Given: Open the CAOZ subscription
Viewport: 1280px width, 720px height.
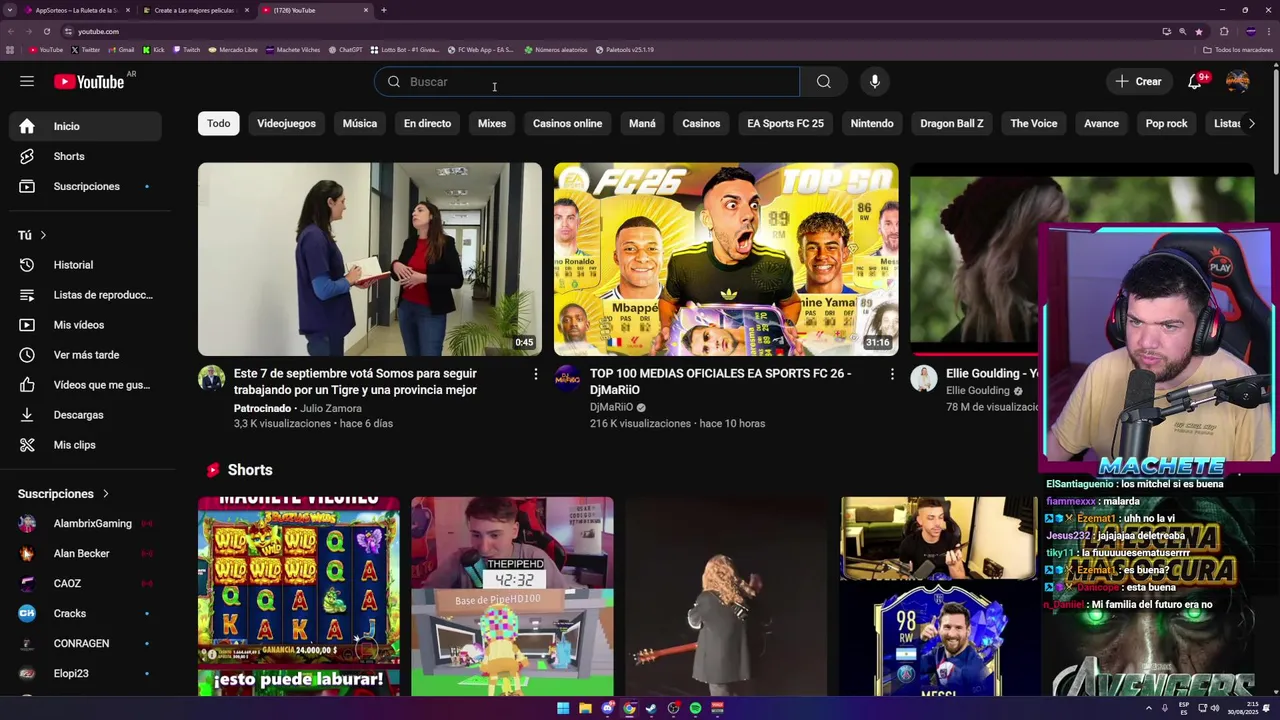Looking at the screenshot, I should [85, 584].
